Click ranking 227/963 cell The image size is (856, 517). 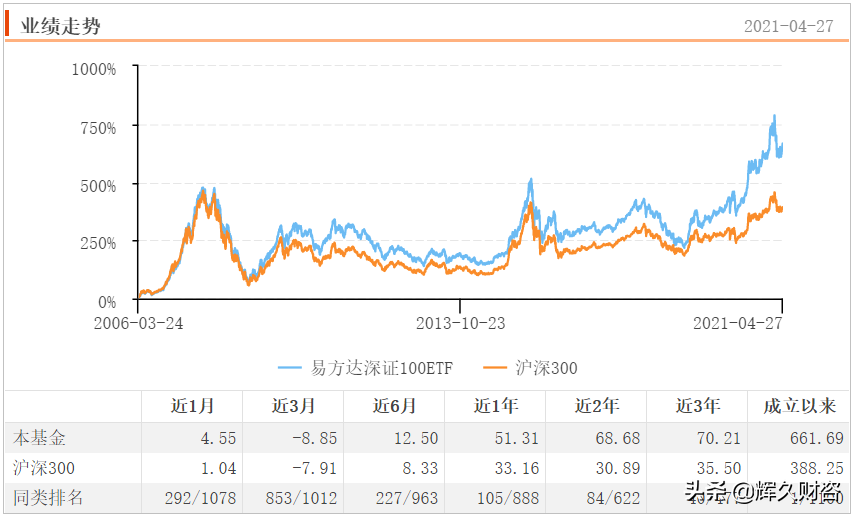pos(407,498)
